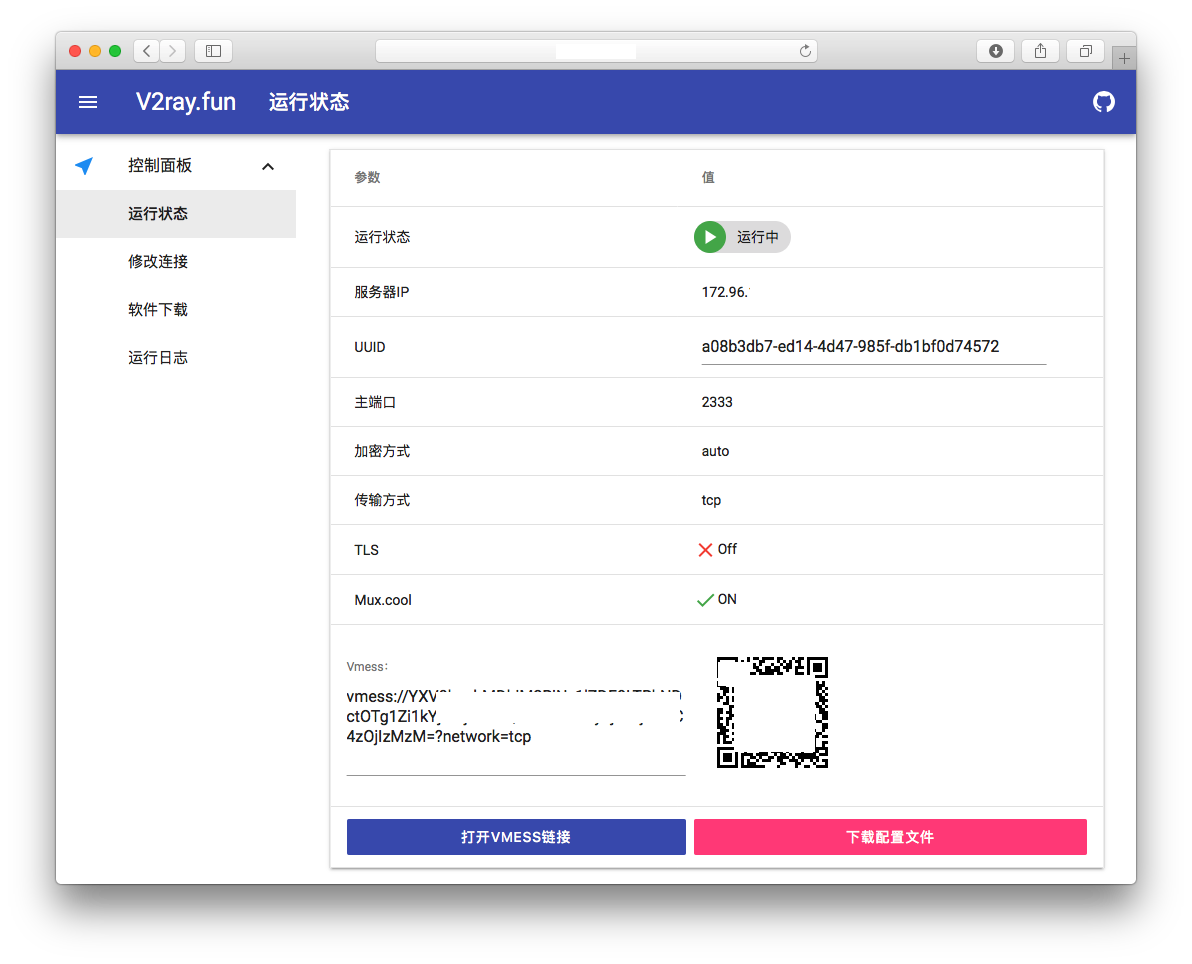The image size is (1192, 964).
Task: Open the hamburger navigation menu
Action: [88, 102]
